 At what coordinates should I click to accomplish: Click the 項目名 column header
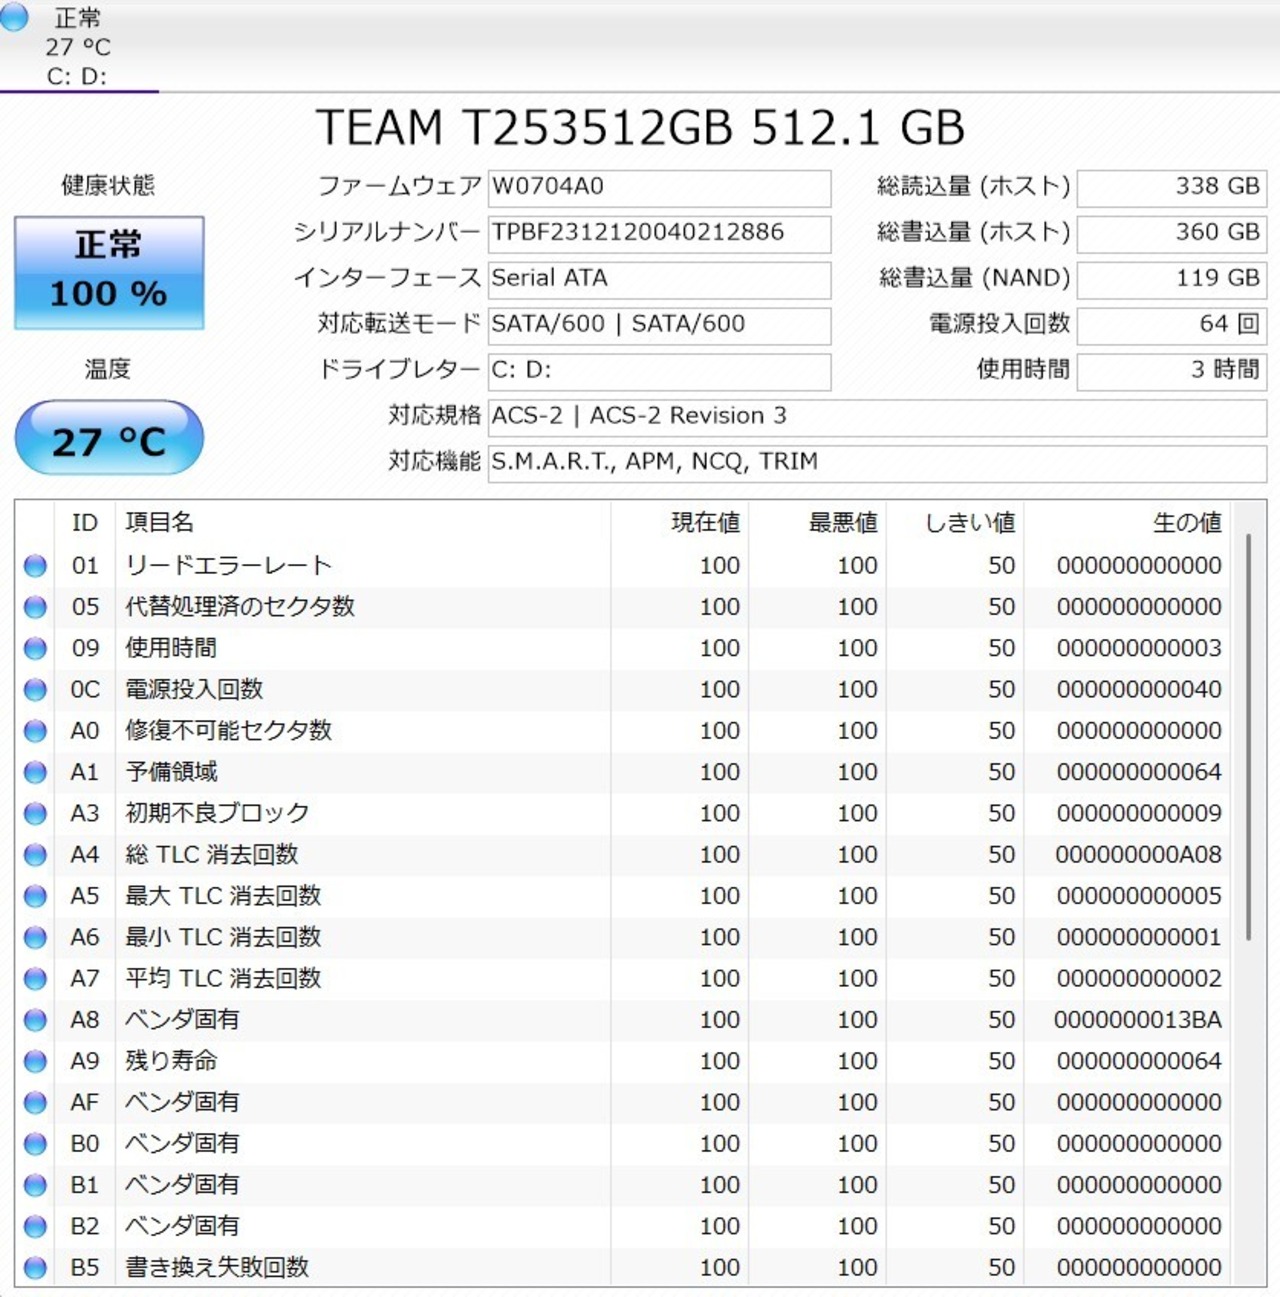click(160, 522)
